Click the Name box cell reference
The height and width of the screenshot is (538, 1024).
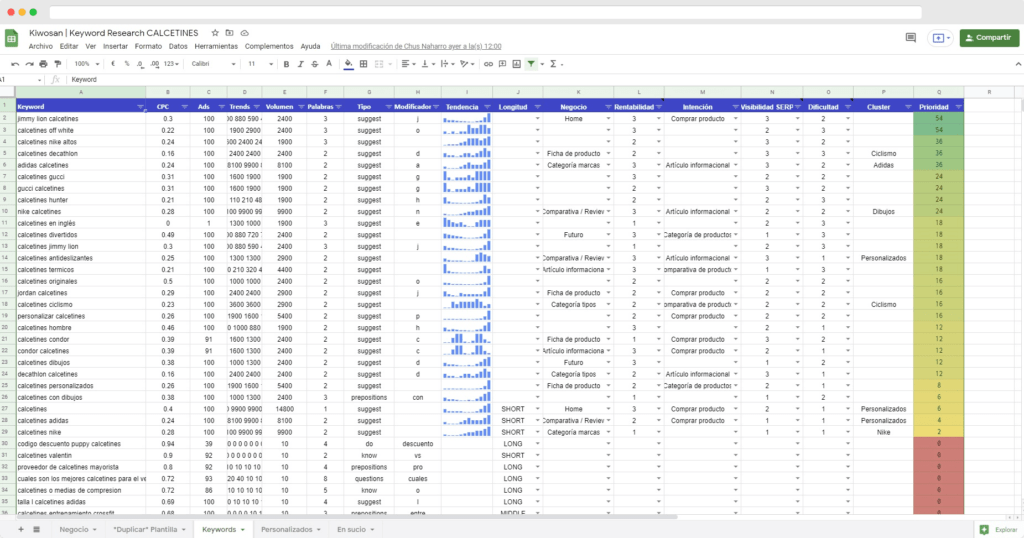click(20, 80)
